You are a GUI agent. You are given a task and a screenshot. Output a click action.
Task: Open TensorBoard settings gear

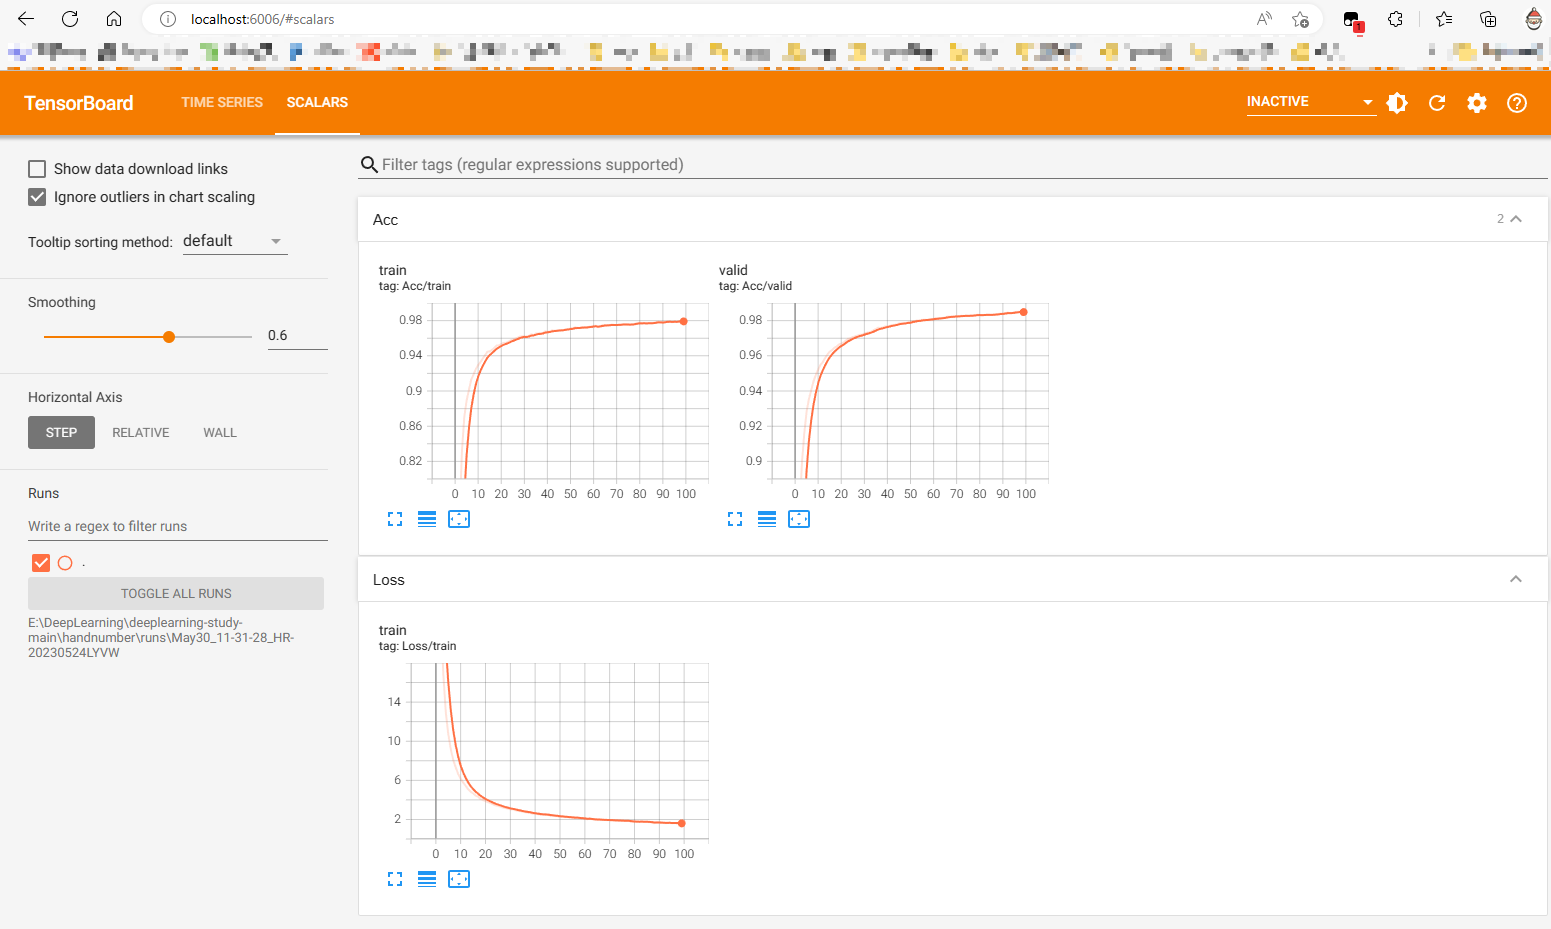click(x=1477, y=103)
